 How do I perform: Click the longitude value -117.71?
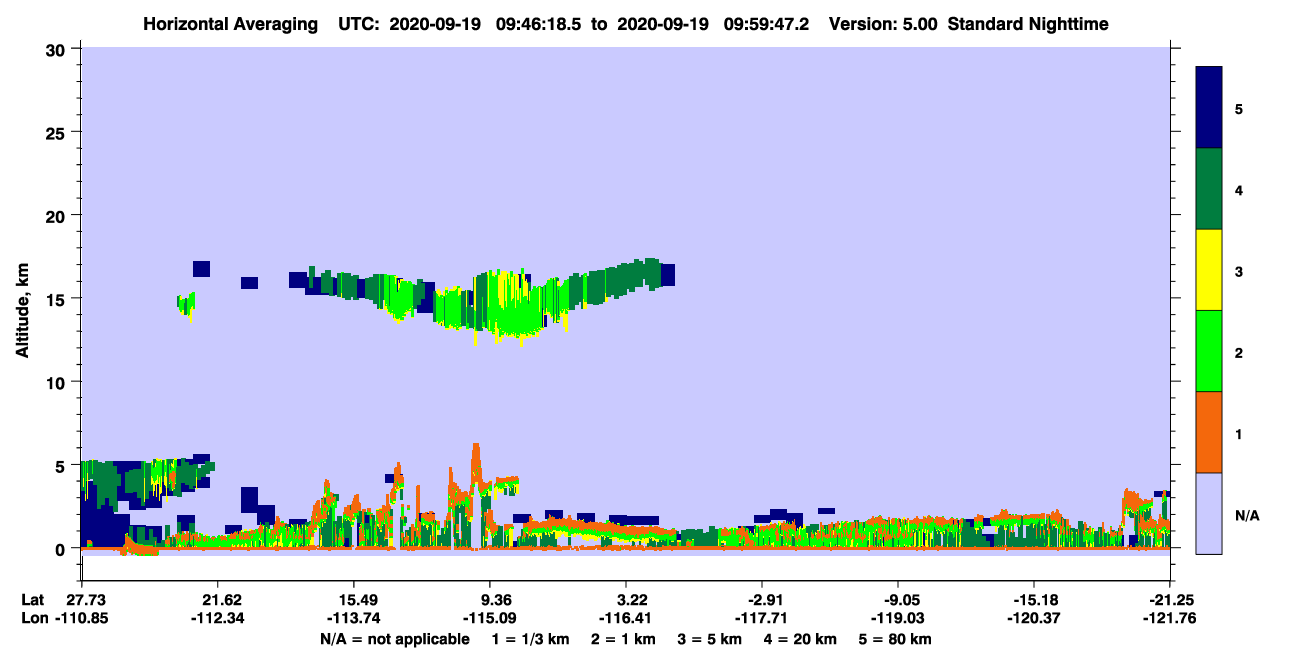coord(762,618)
